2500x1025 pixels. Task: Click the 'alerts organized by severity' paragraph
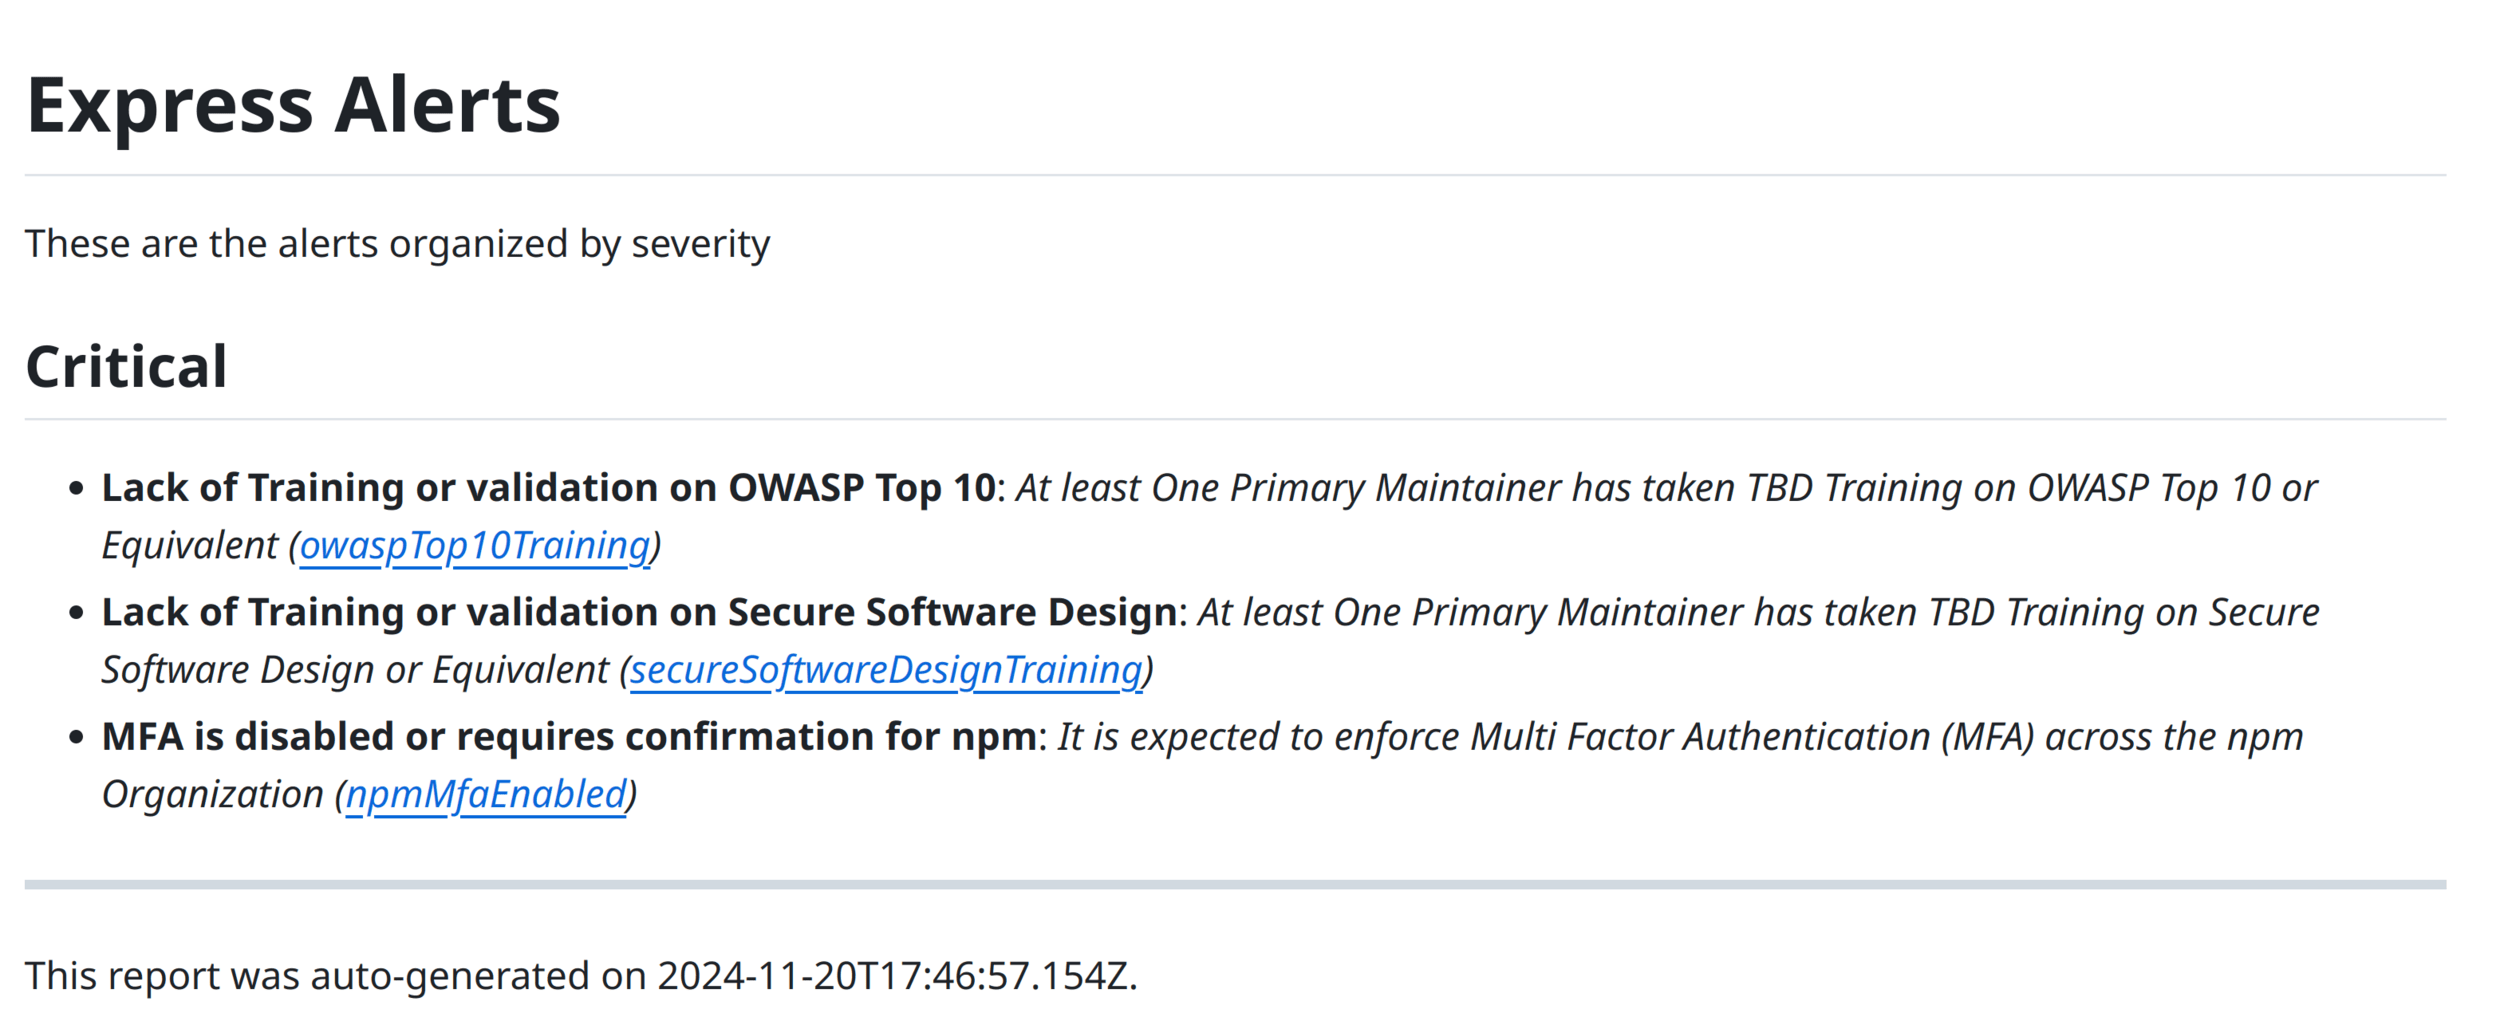point(397,244)
